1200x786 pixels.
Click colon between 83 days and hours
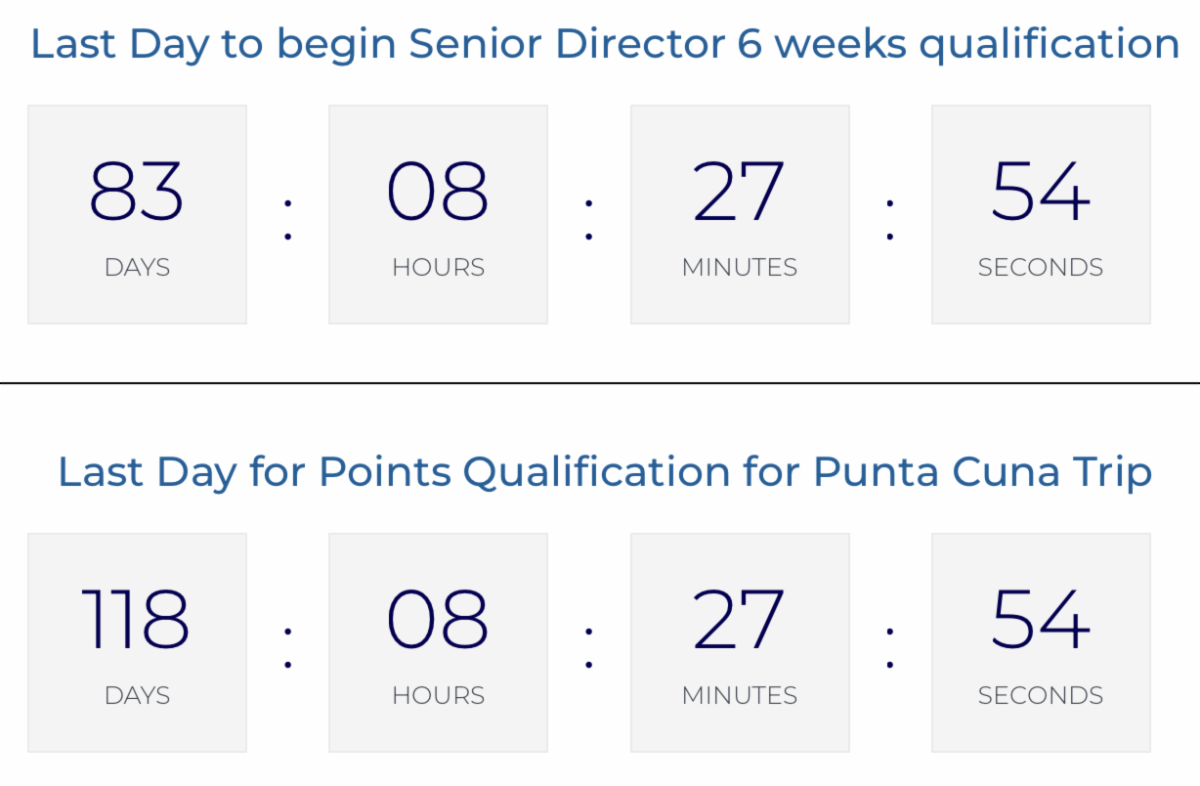click(x=288, y=219)
